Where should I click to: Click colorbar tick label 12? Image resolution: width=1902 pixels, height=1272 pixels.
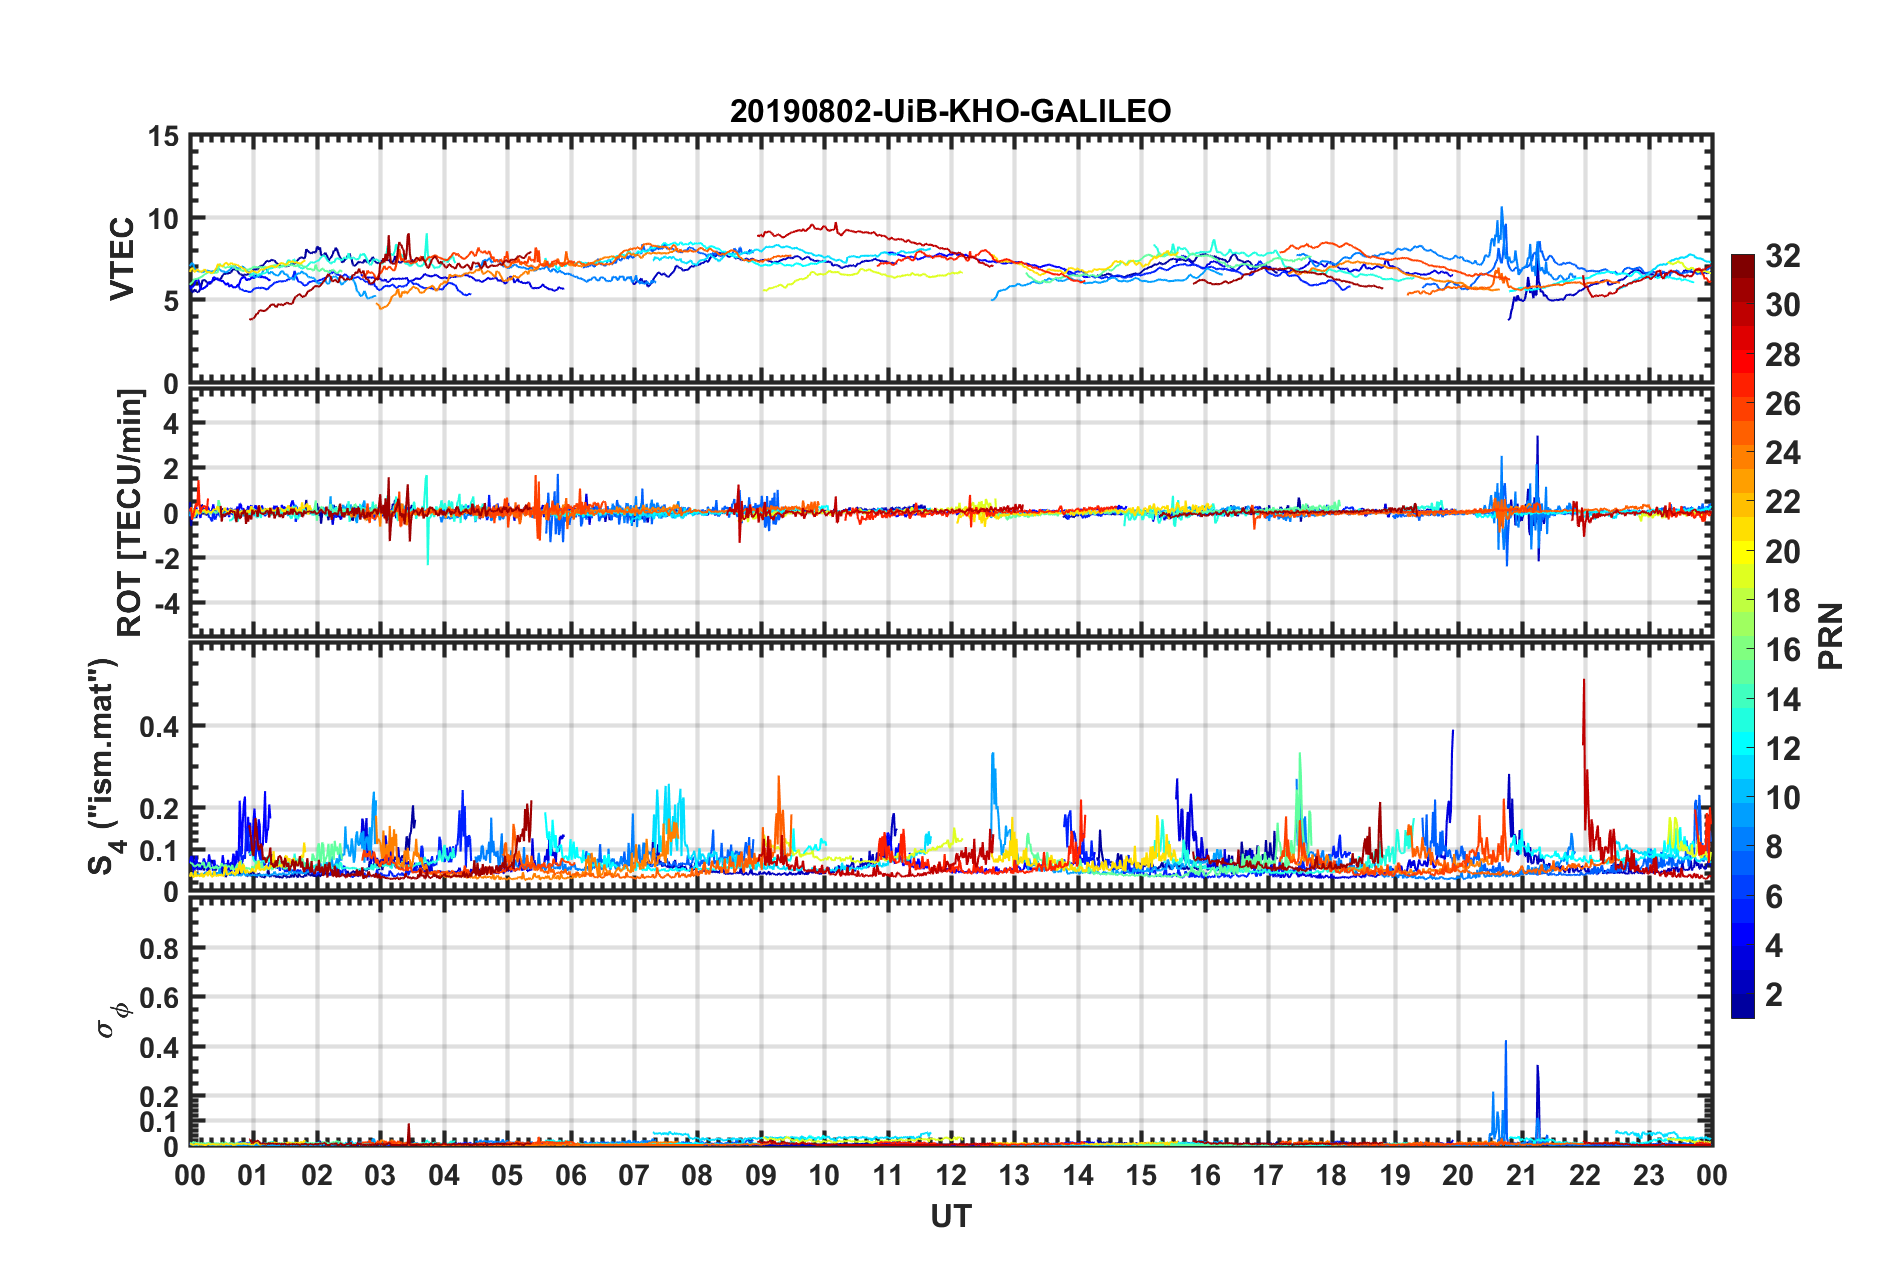(1782, 749)
